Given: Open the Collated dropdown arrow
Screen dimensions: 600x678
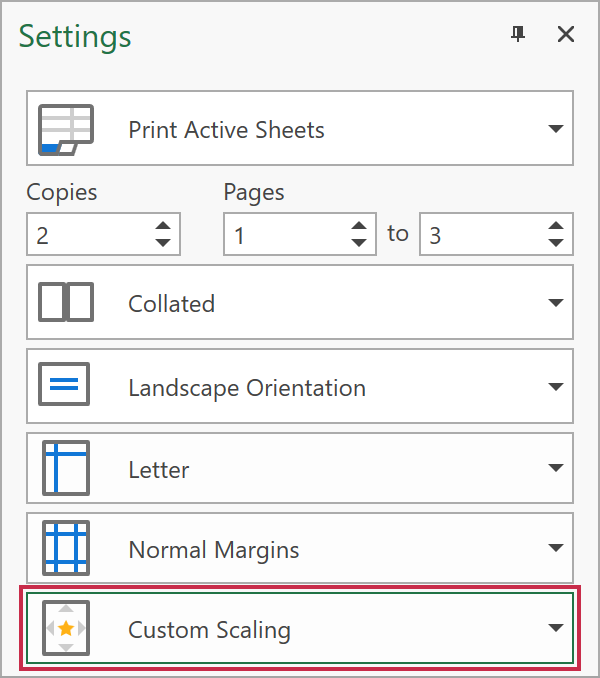Looking at the screenshot, I should click(x=555, y=304).
